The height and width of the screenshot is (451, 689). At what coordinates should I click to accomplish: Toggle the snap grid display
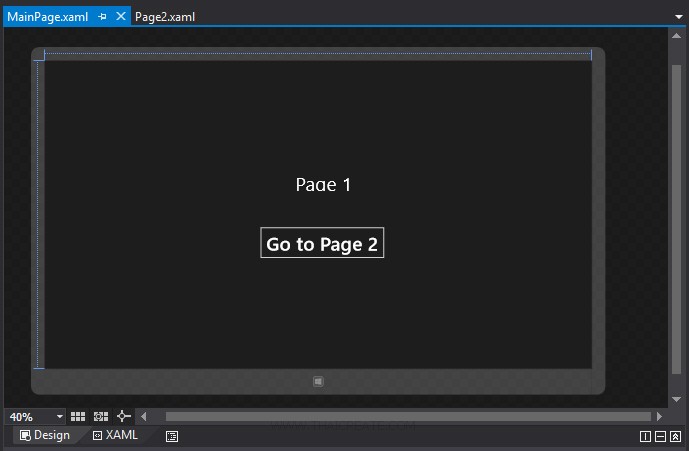pyautogui.click(x=78, y=416)
